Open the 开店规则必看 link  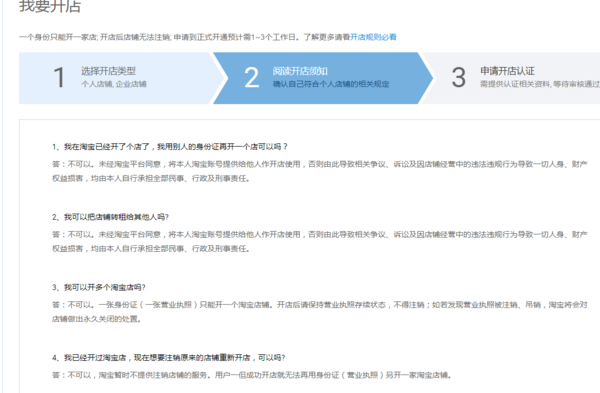373,37
